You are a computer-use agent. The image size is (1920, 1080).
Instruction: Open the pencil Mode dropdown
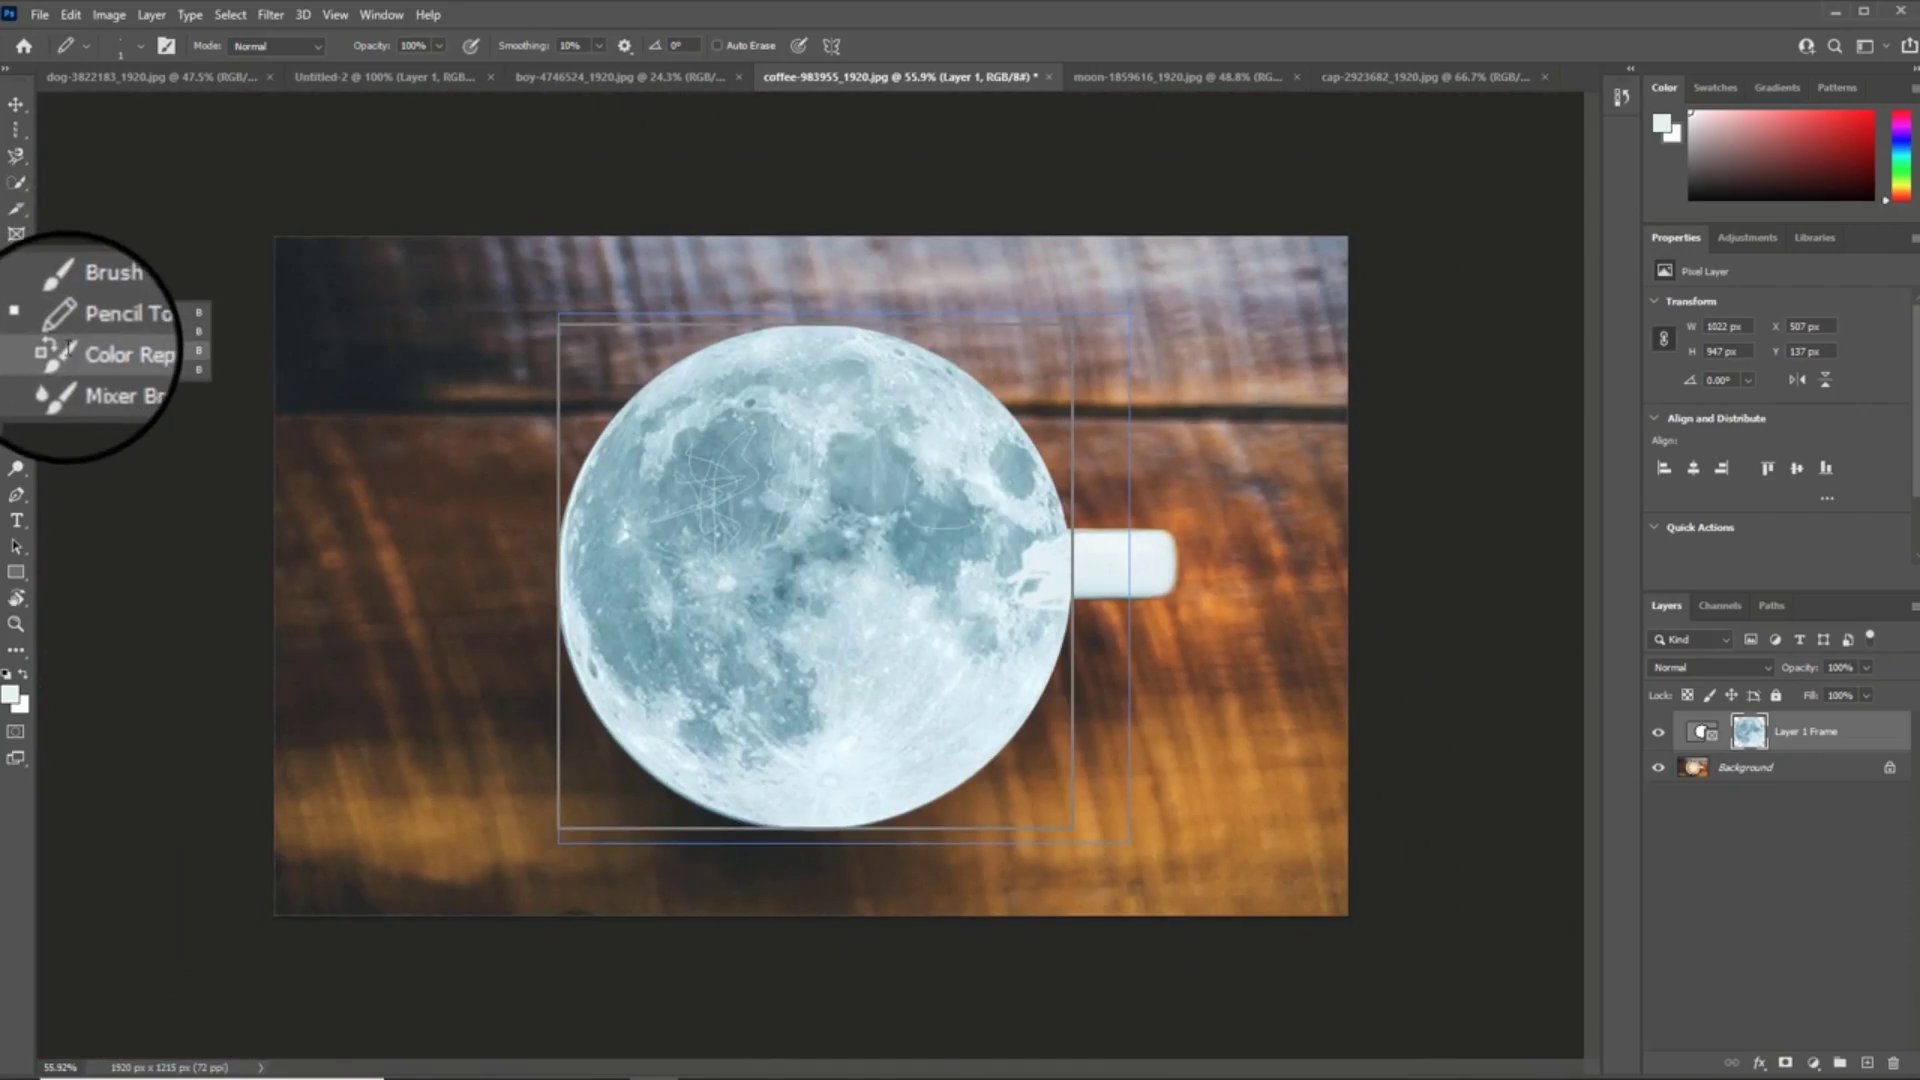point(277,46)
